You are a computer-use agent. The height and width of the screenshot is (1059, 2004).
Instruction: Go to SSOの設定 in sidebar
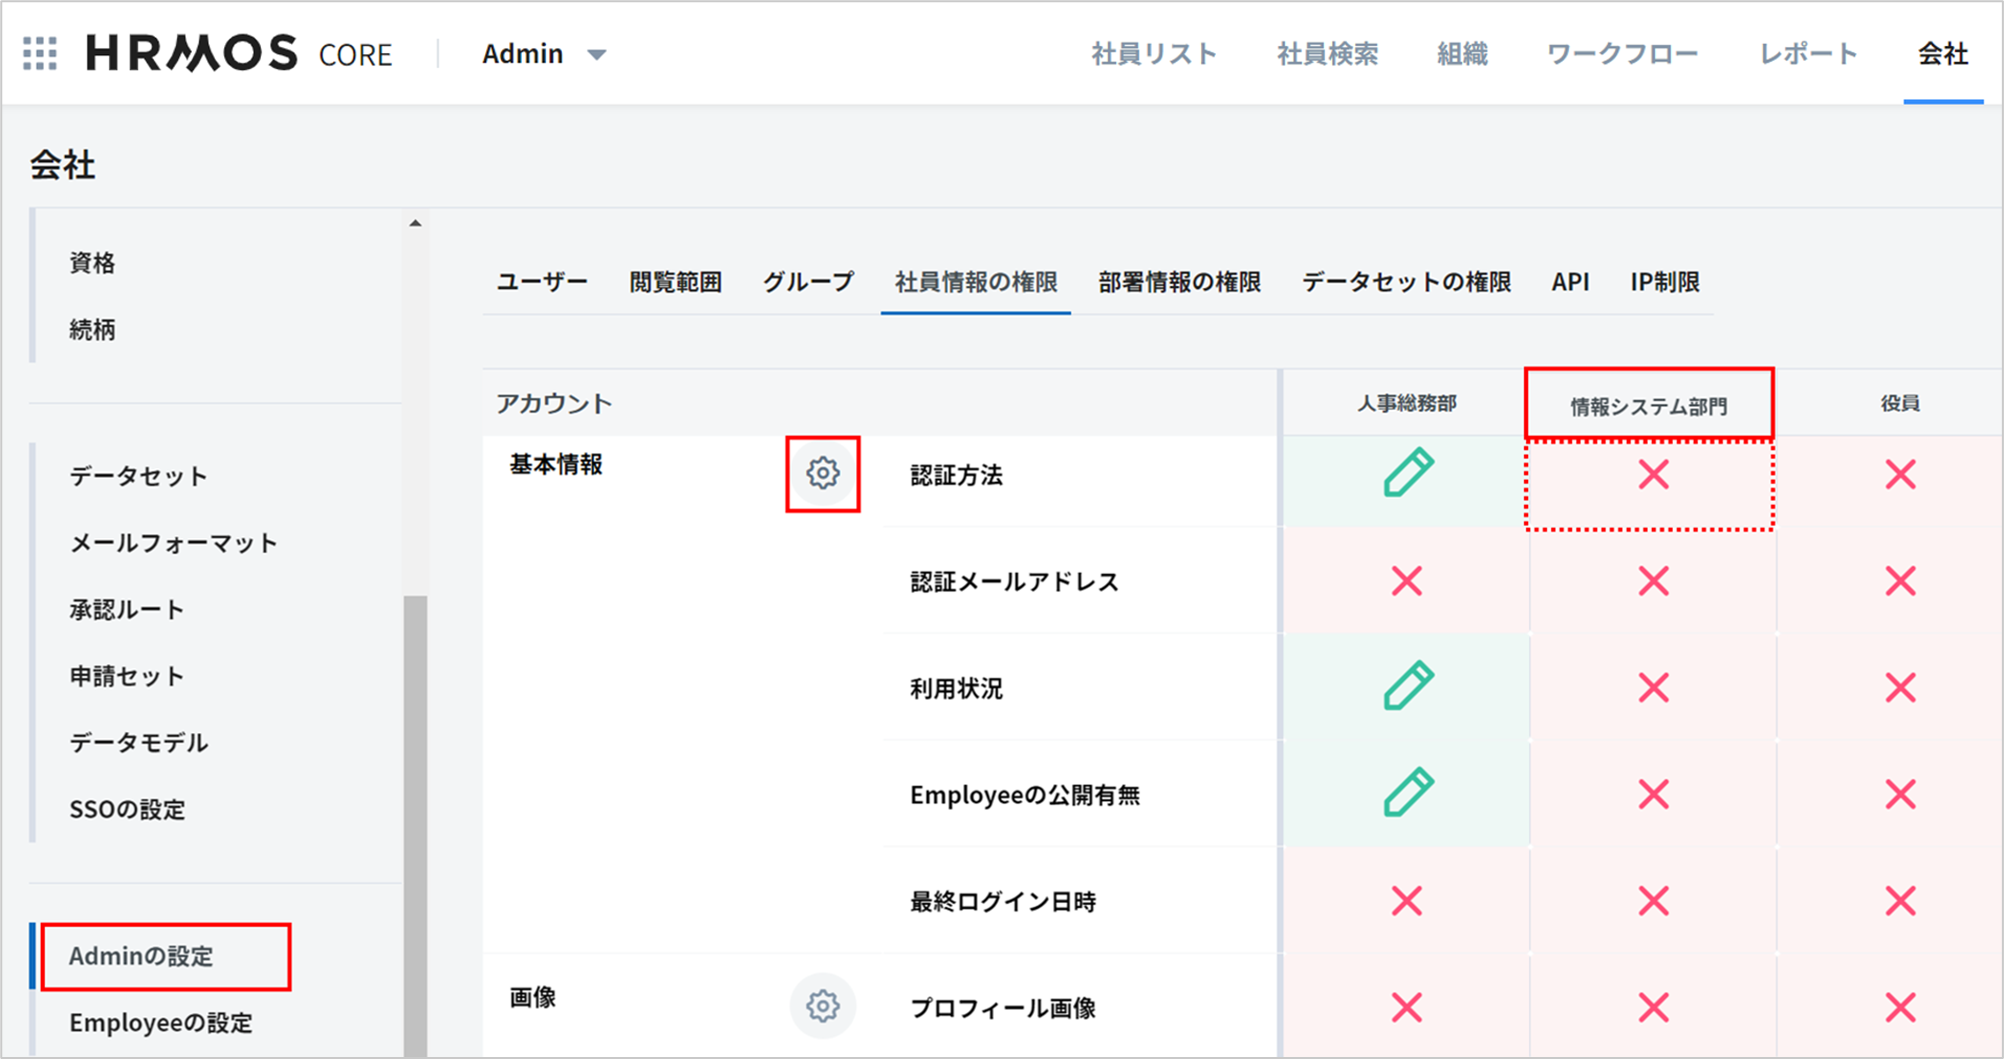(x=127, y=809)
